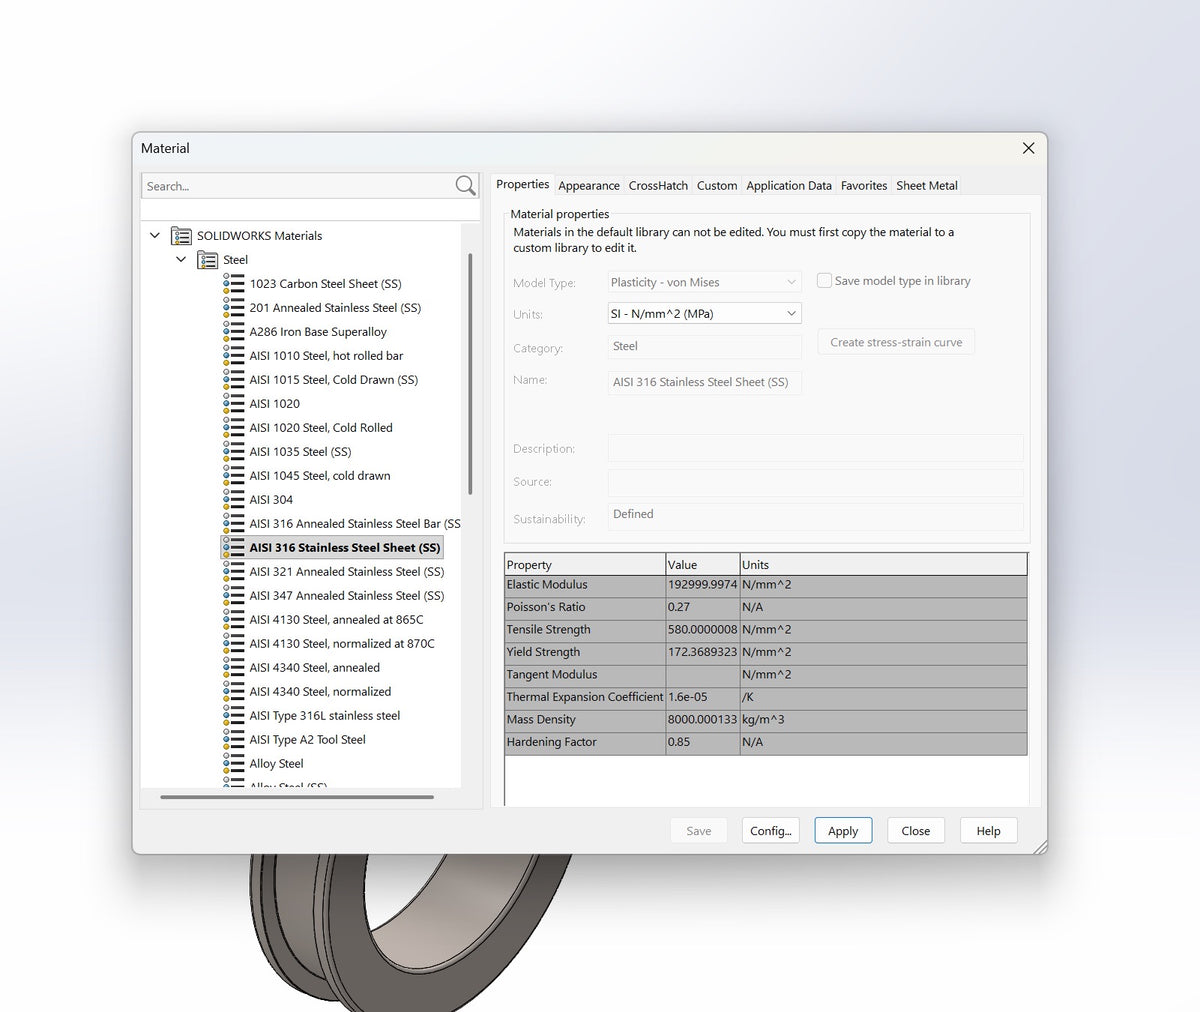The height and width of the screenshot is (1012, 1200).
Task: Click the AISI 1020 Steel, Cold Rolled icon
Action: pos(234,428)
